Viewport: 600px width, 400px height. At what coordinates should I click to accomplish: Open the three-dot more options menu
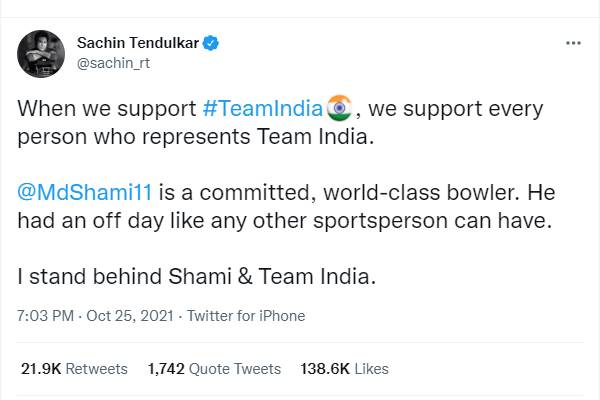click(573, 44)
